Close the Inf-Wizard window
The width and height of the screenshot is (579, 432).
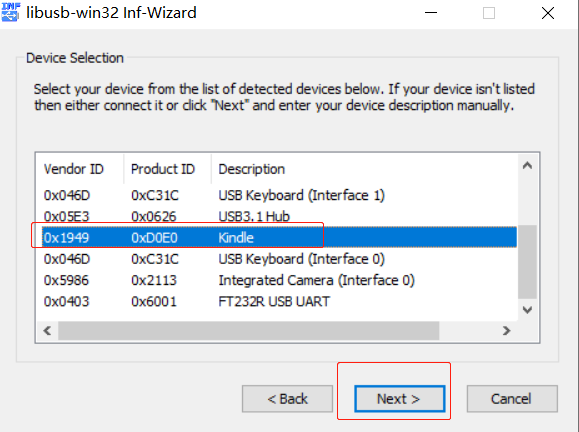pyautogui.click(x=548, y=13)
